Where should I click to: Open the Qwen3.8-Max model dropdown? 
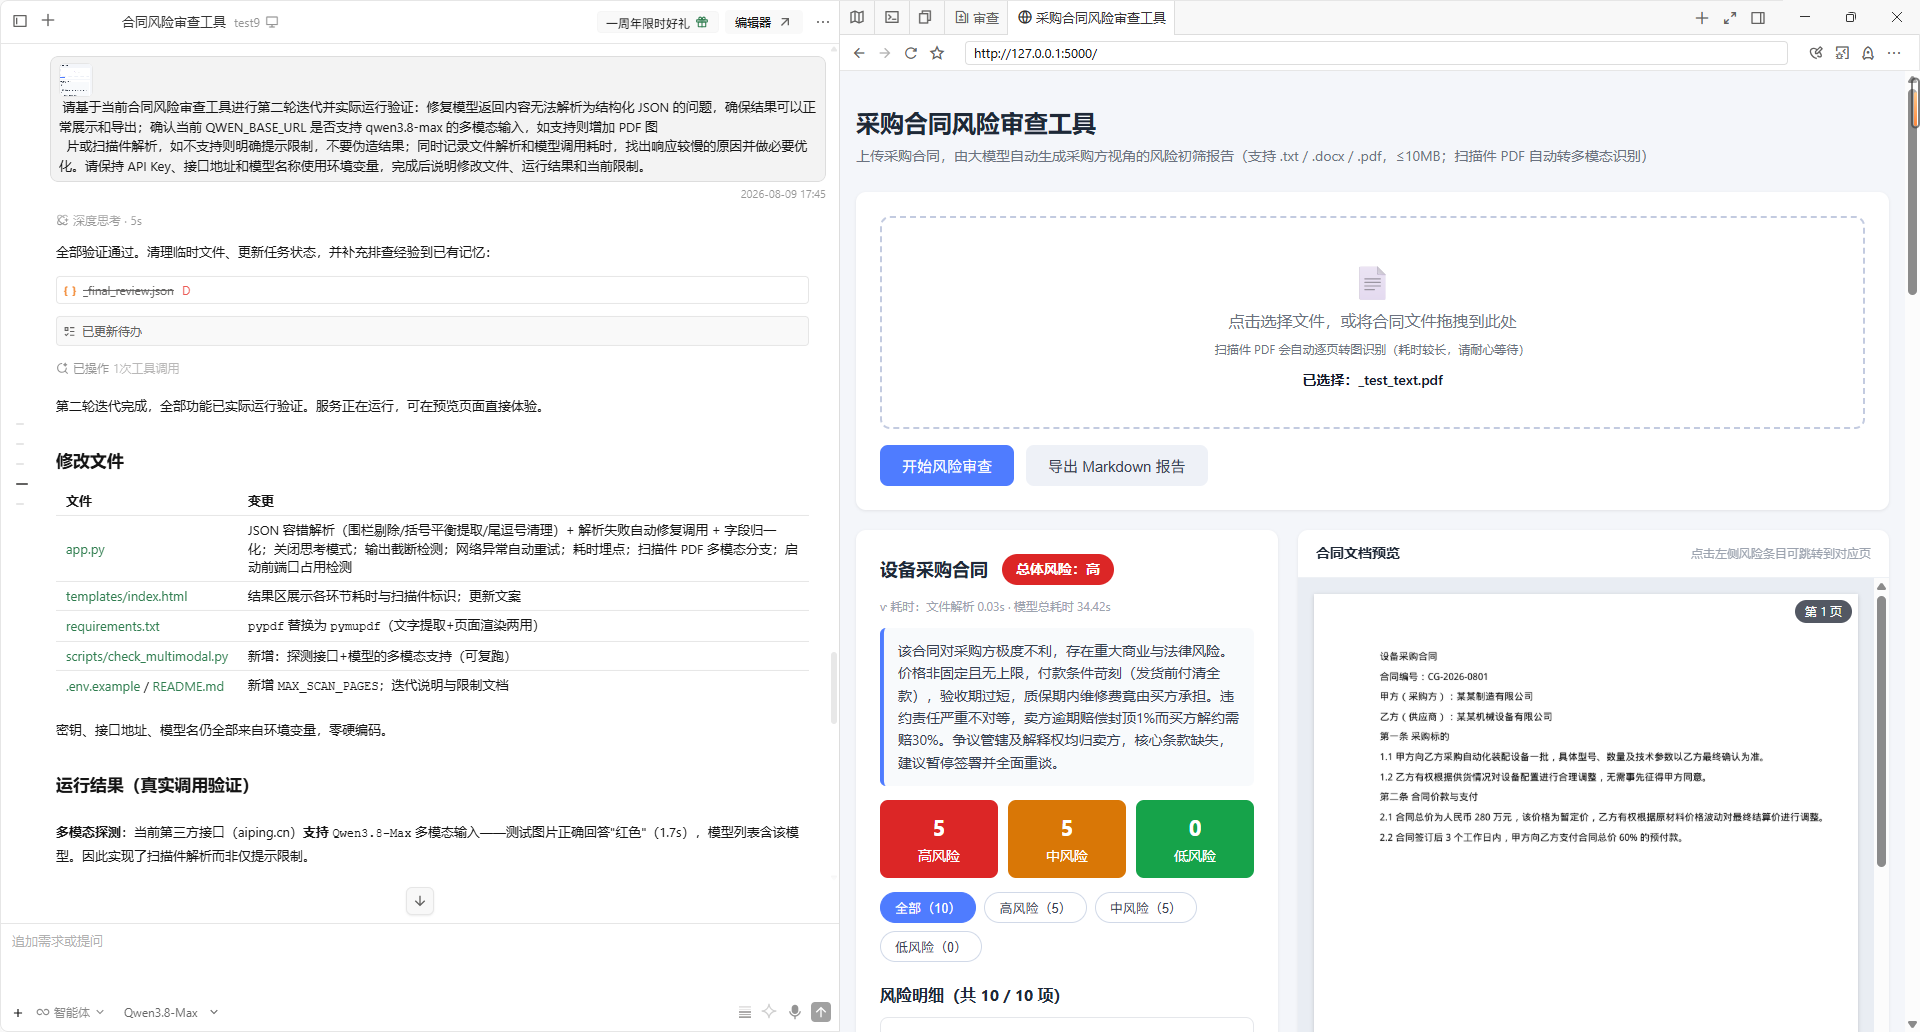point(170,1012)
